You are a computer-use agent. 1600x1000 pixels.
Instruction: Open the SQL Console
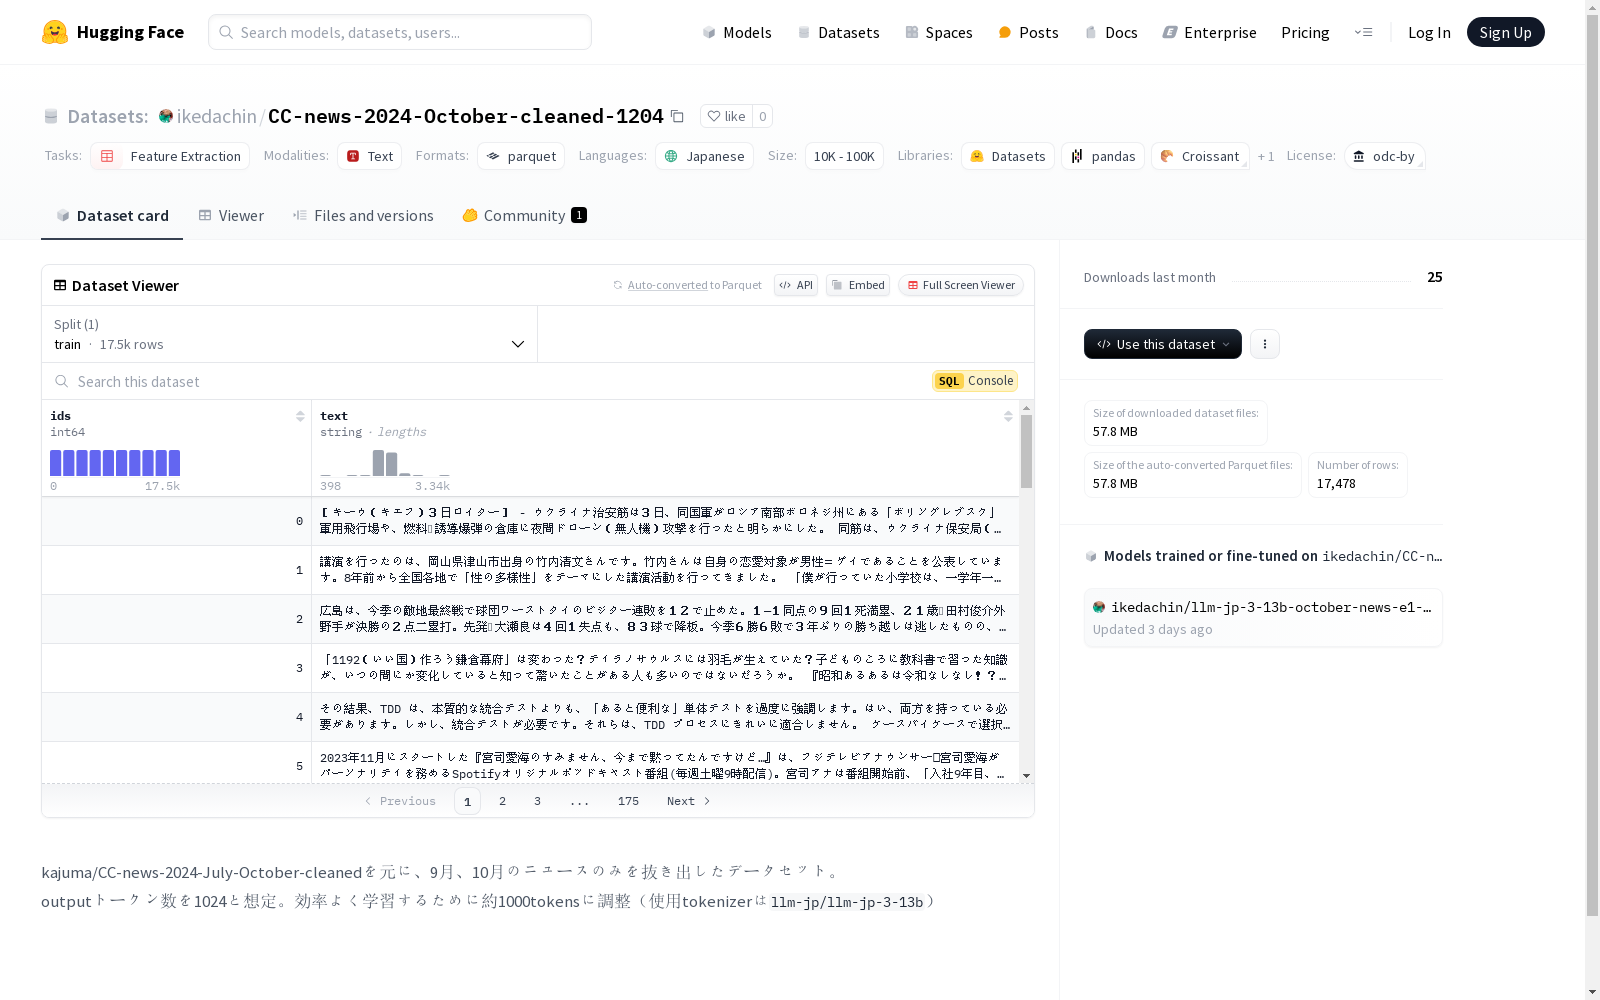tap(975, 381)
